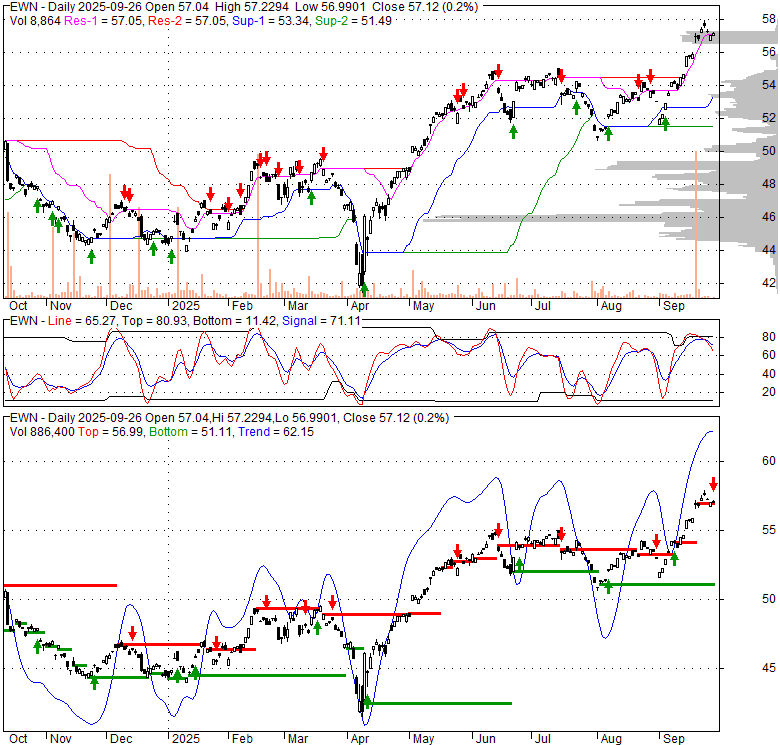Click the 20 level label on oscillator axis
780x745 pixels.
tap(769, 392)
